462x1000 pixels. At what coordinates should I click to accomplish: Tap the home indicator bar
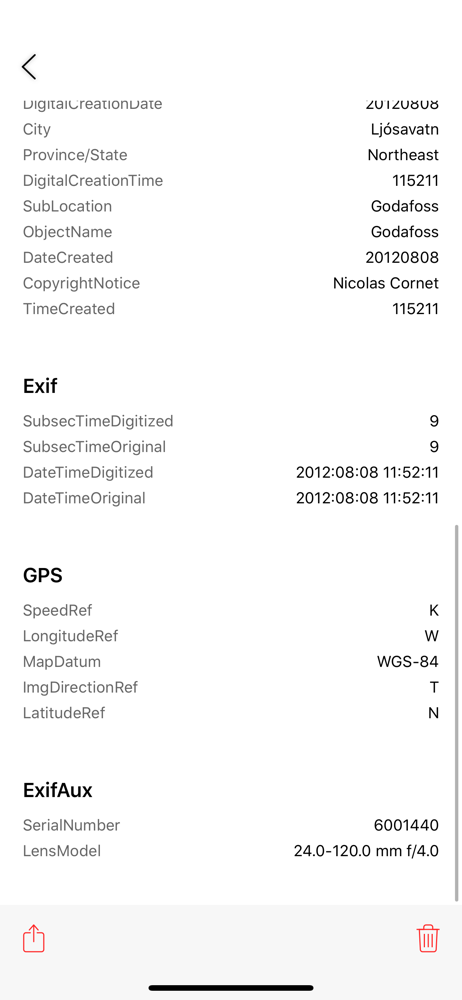pos(231,988)
